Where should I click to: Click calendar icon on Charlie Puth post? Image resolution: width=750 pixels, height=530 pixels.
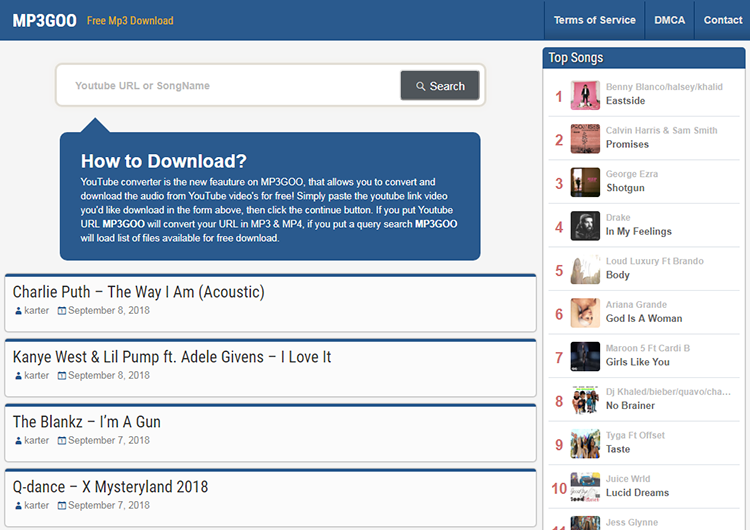tap(62, 311)
